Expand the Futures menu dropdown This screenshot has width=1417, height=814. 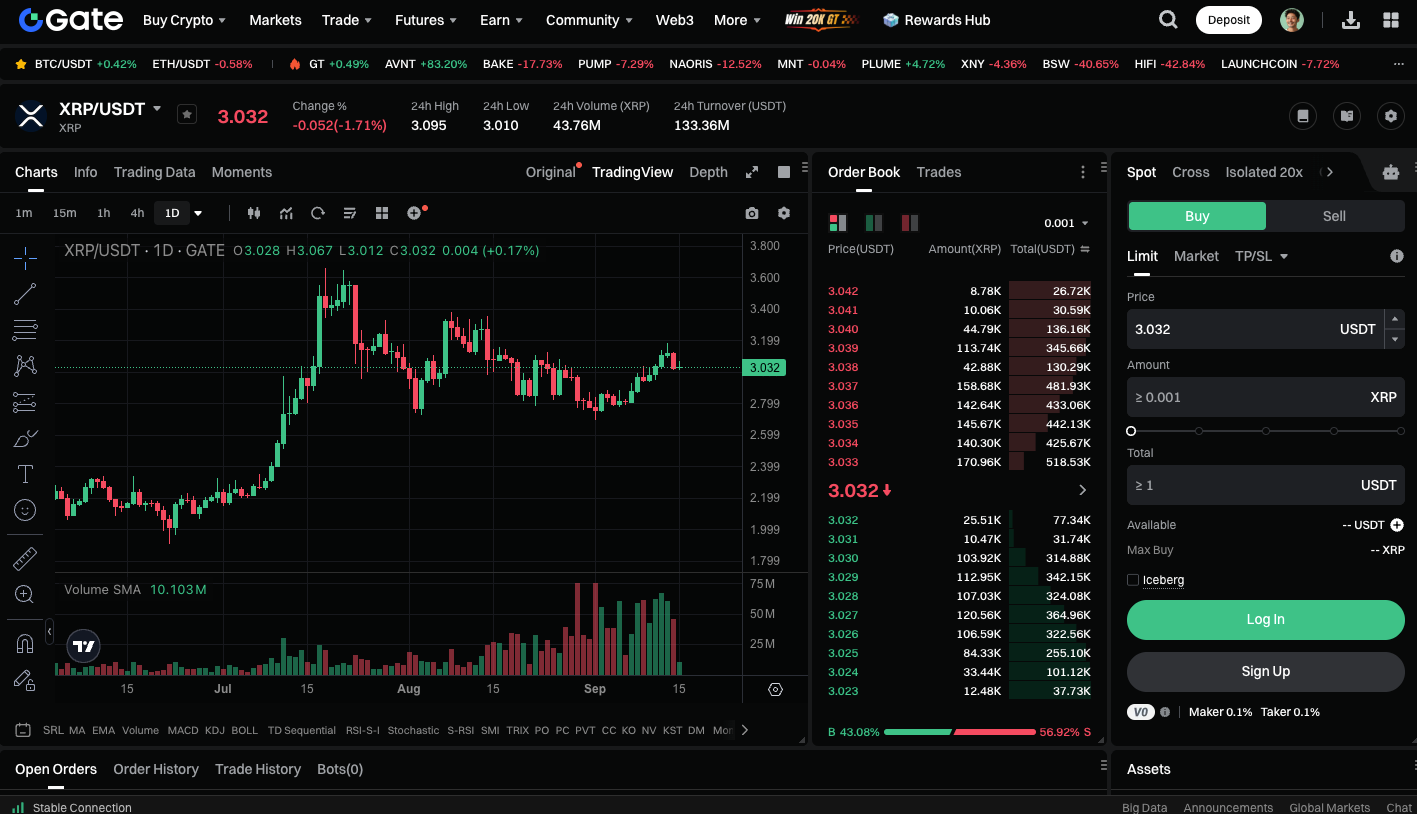(426, 20)
